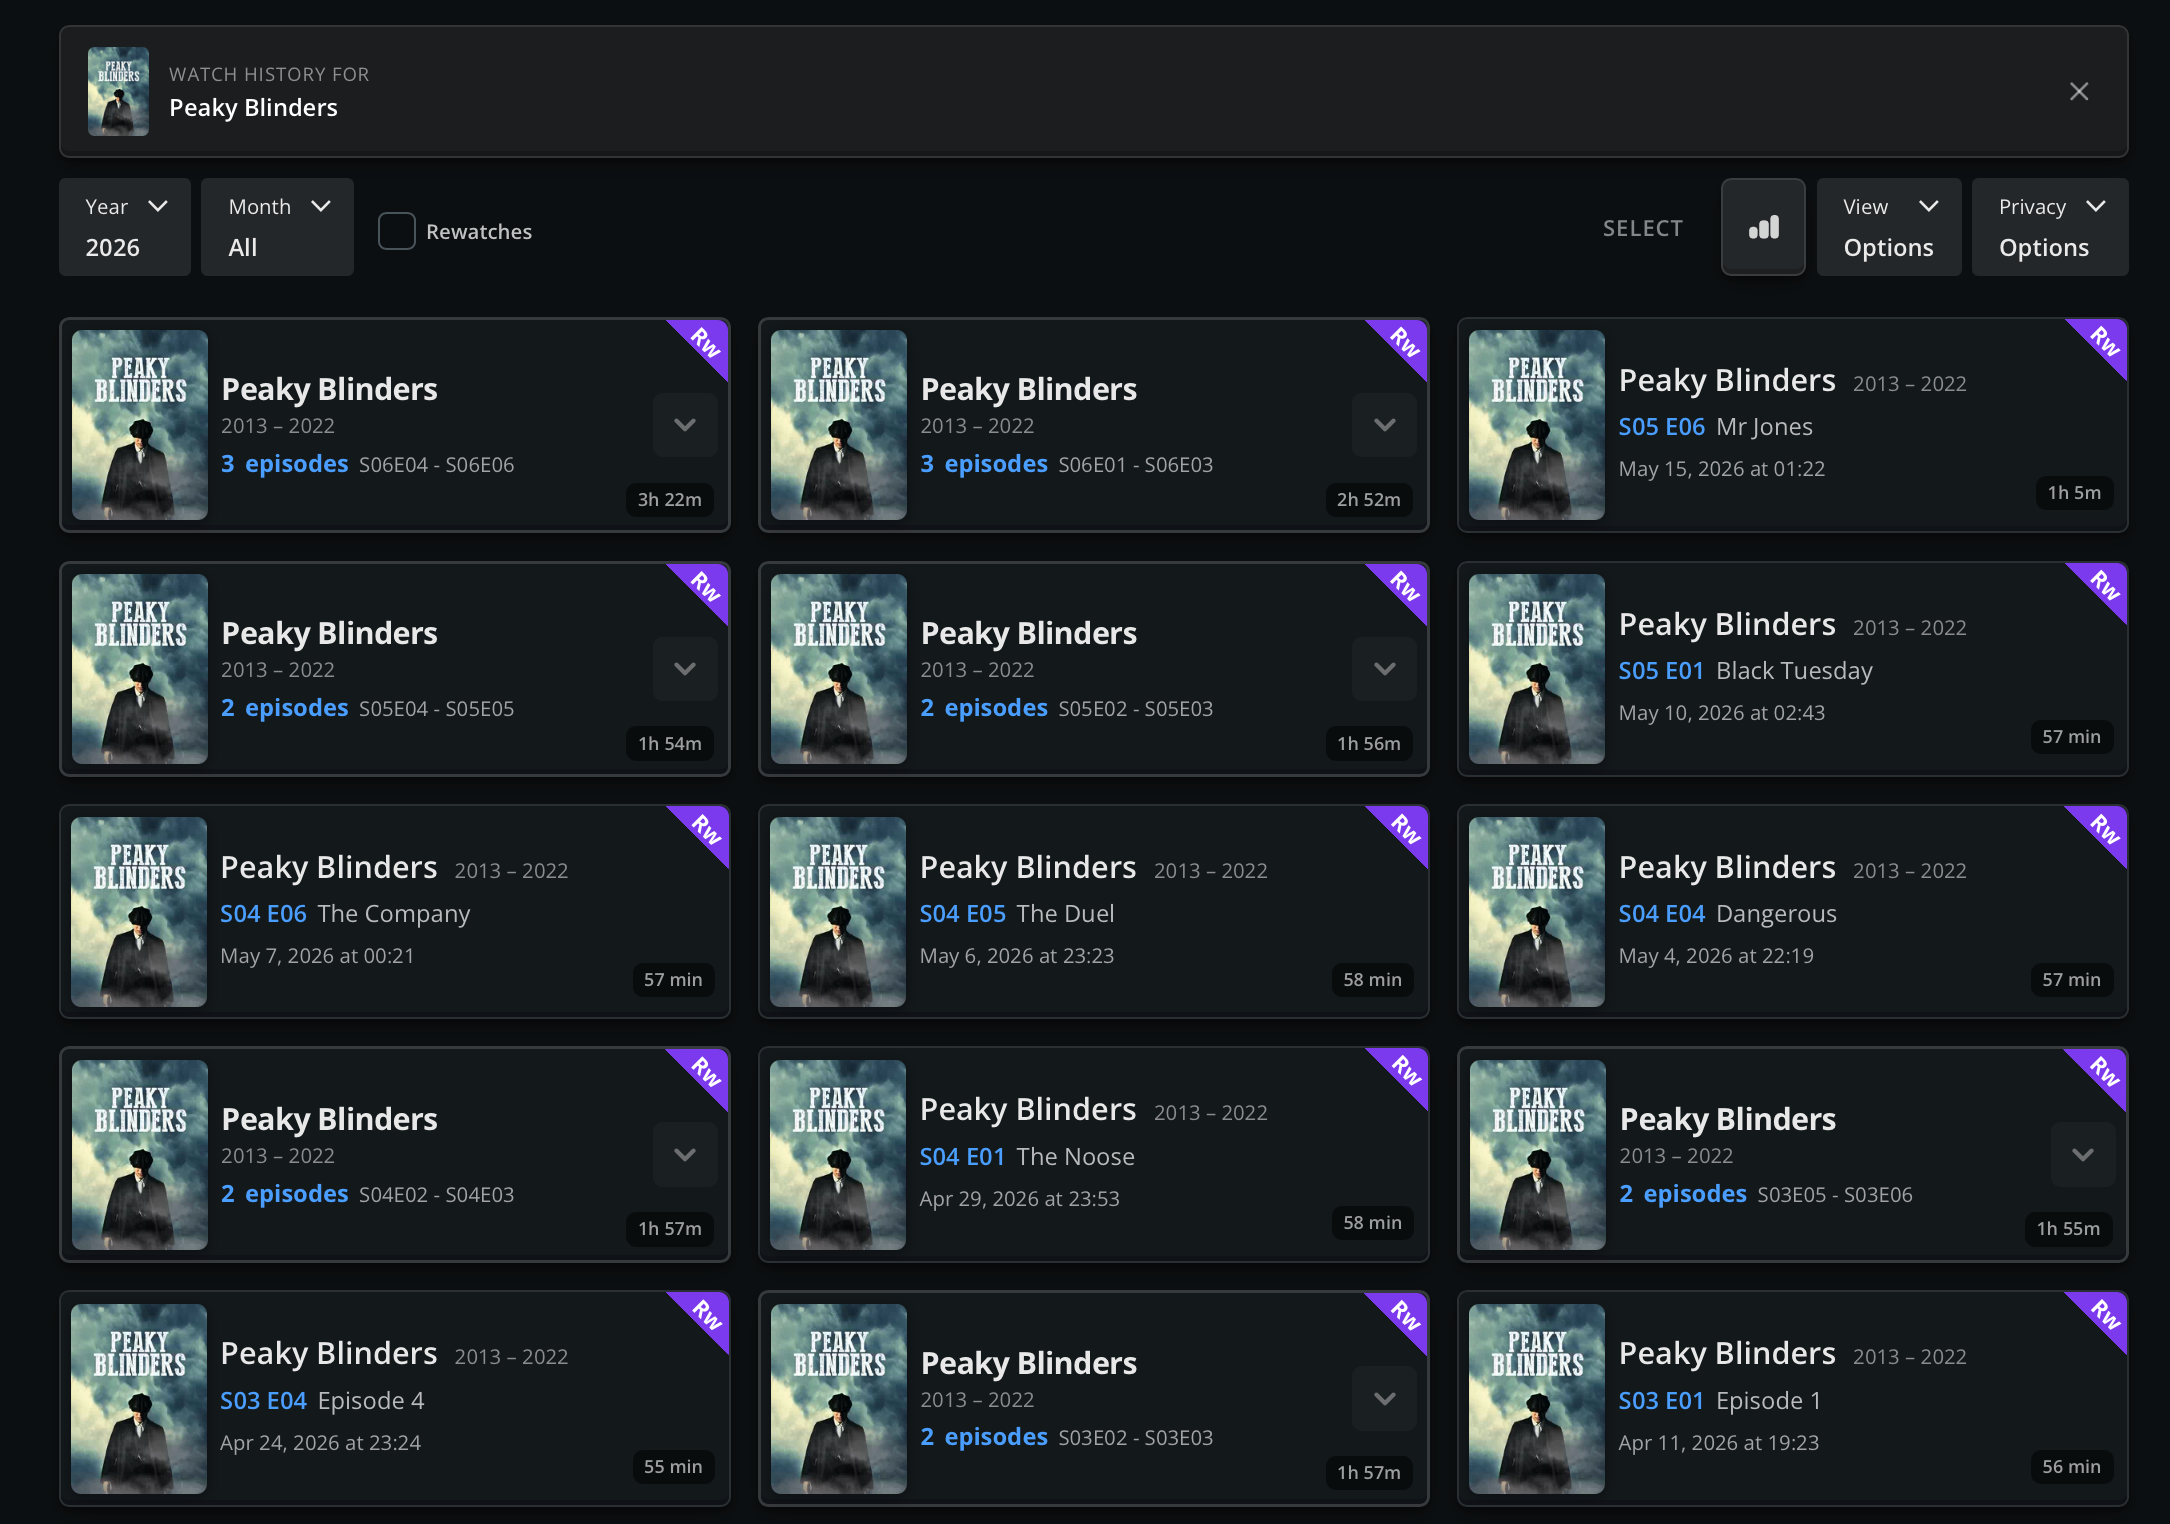Click the Rw rewatch ribbon on S05E04 - S05E05 card
The width and height of the screenshot is (2170, 1524).
(x=705, y=587)
